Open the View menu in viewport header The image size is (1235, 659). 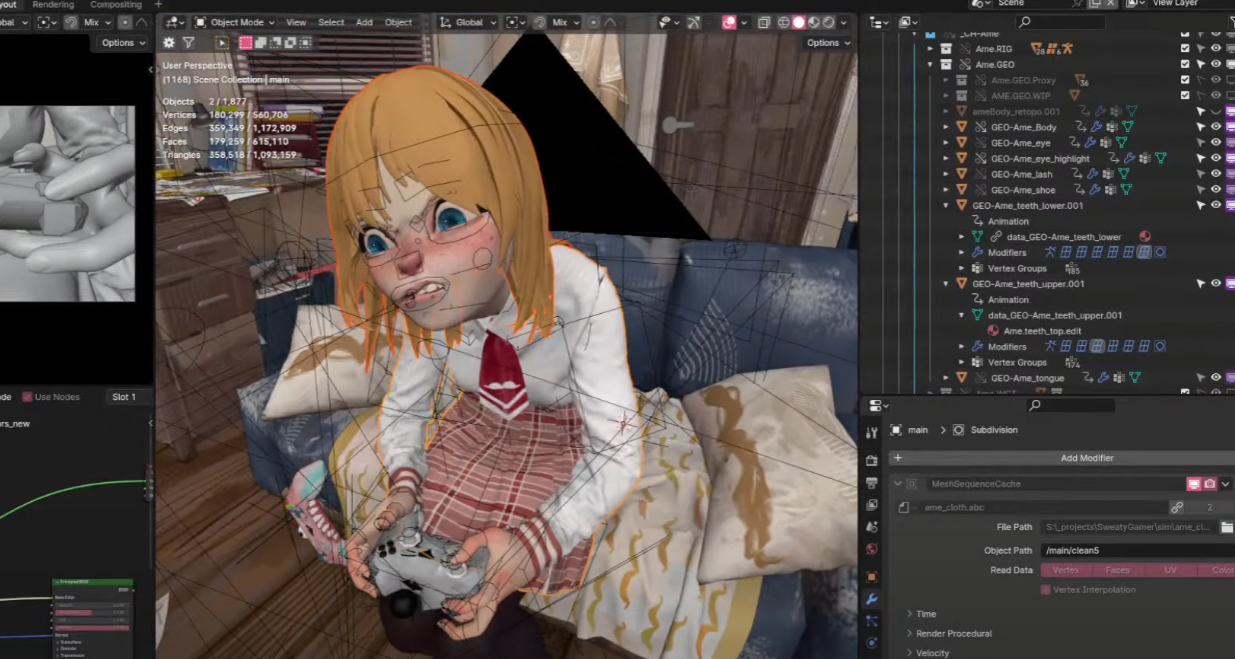point(296,22)
